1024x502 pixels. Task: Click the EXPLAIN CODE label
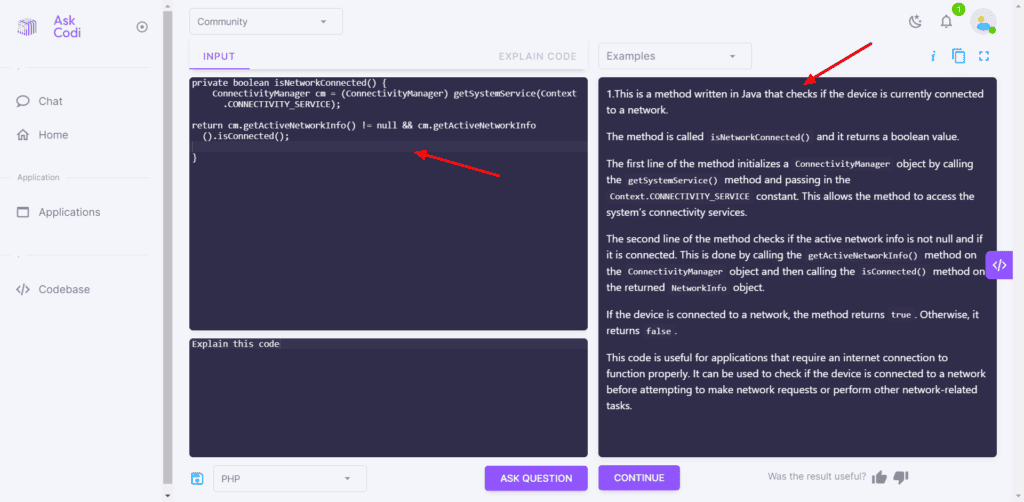pos(537,56)
